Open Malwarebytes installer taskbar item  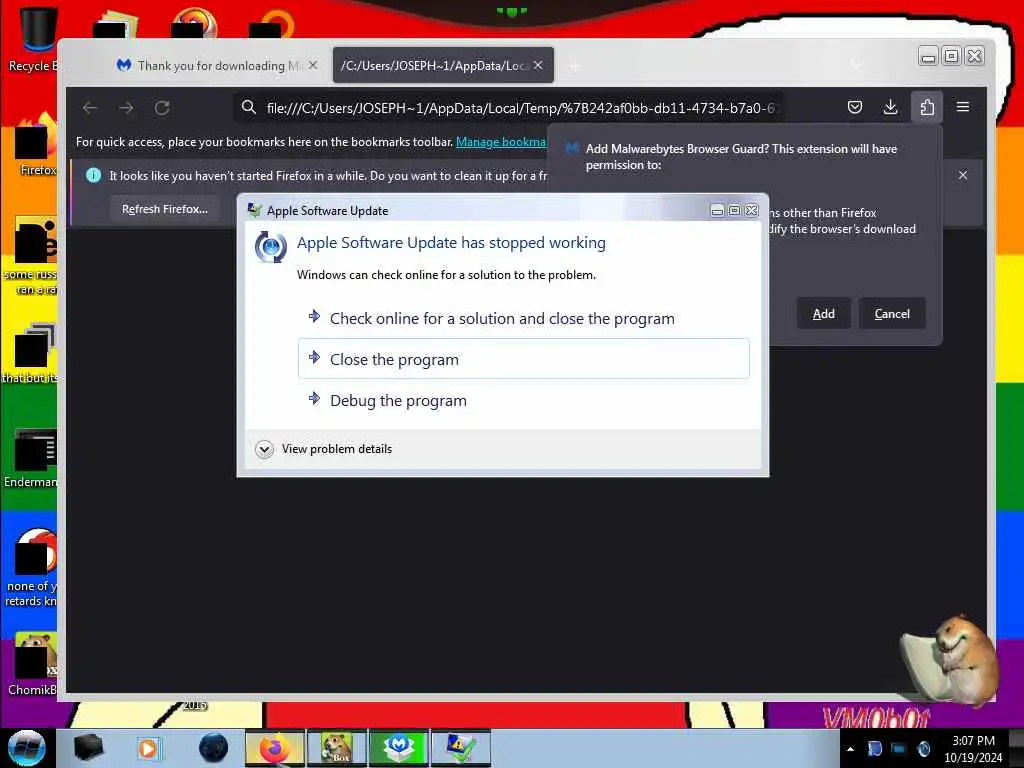coord(398,748)
